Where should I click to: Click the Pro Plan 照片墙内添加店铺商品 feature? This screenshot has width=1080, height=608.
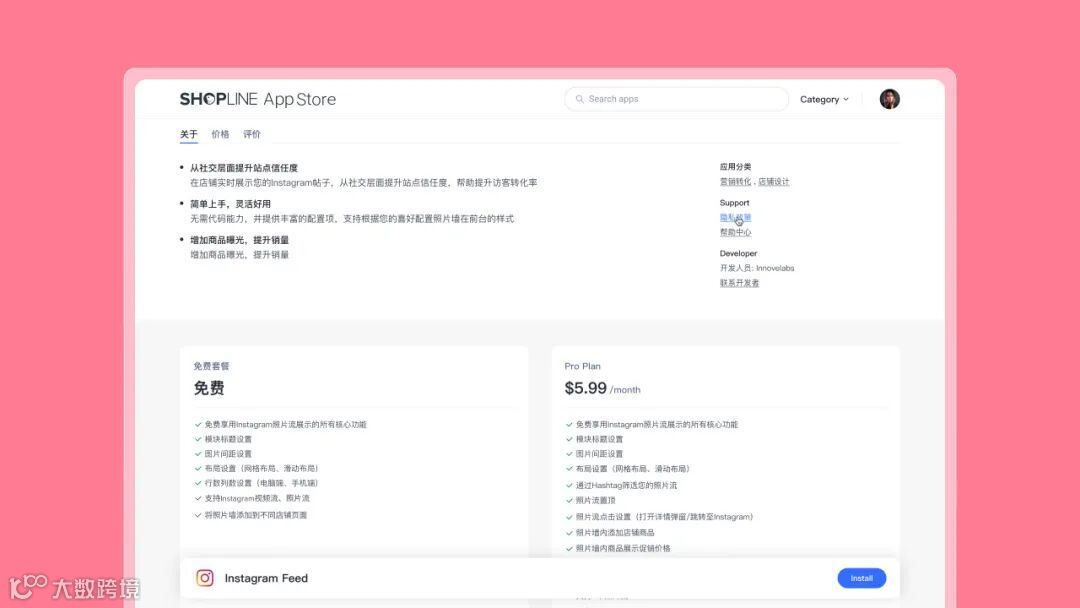point(615,533)
